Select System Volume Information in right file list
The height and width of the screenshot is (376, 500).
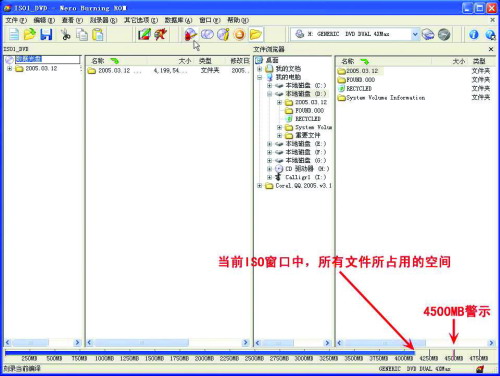pos(385,98)
